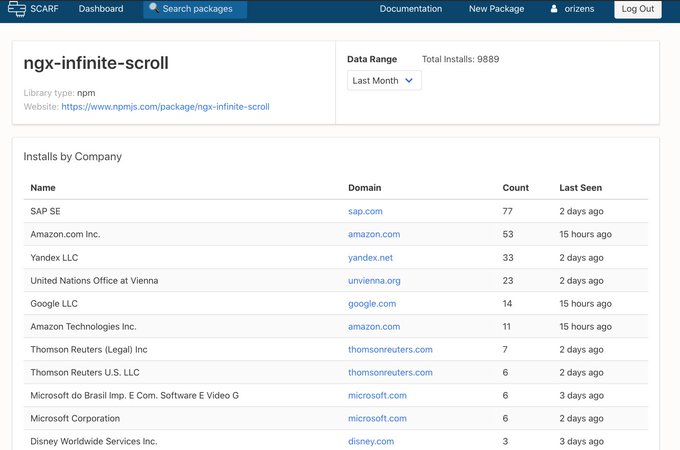Click the Installs by Company heading

coord(72,157)
